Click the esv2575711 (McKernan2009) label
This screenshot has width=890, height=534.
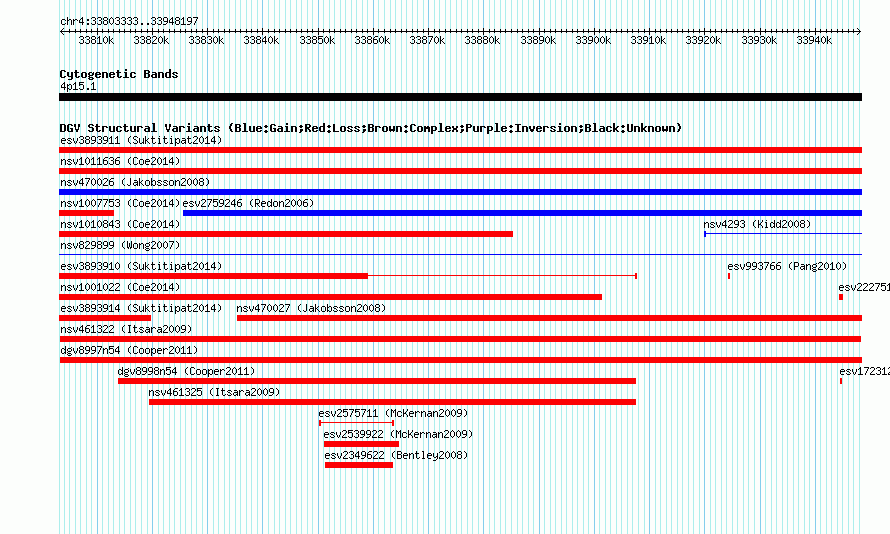[x=393, y=413]
